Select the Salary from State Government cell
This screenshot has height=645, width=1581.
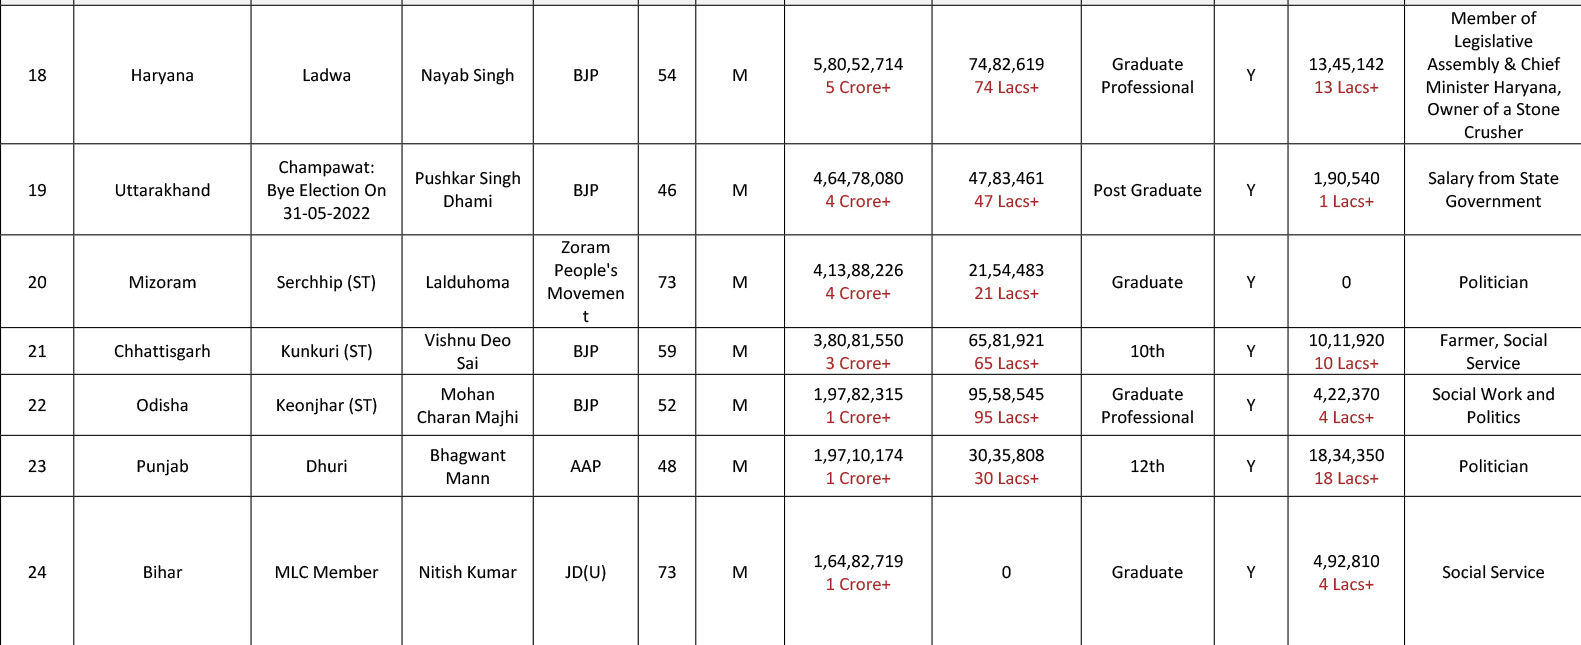pos(1493,190)
